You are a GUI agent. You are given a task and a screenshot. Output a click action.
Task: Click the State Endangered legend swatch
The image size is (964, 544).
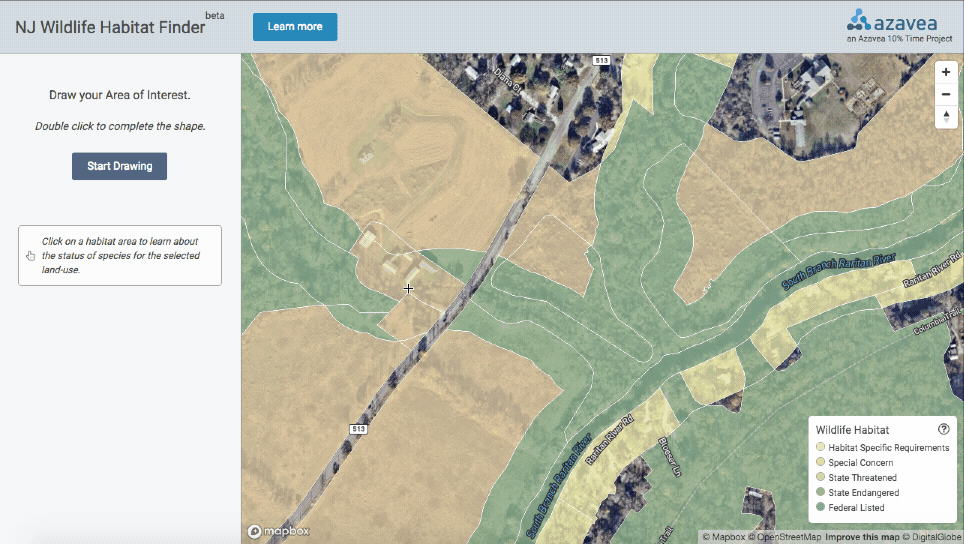pyautogui.click(x=821, y=493)
